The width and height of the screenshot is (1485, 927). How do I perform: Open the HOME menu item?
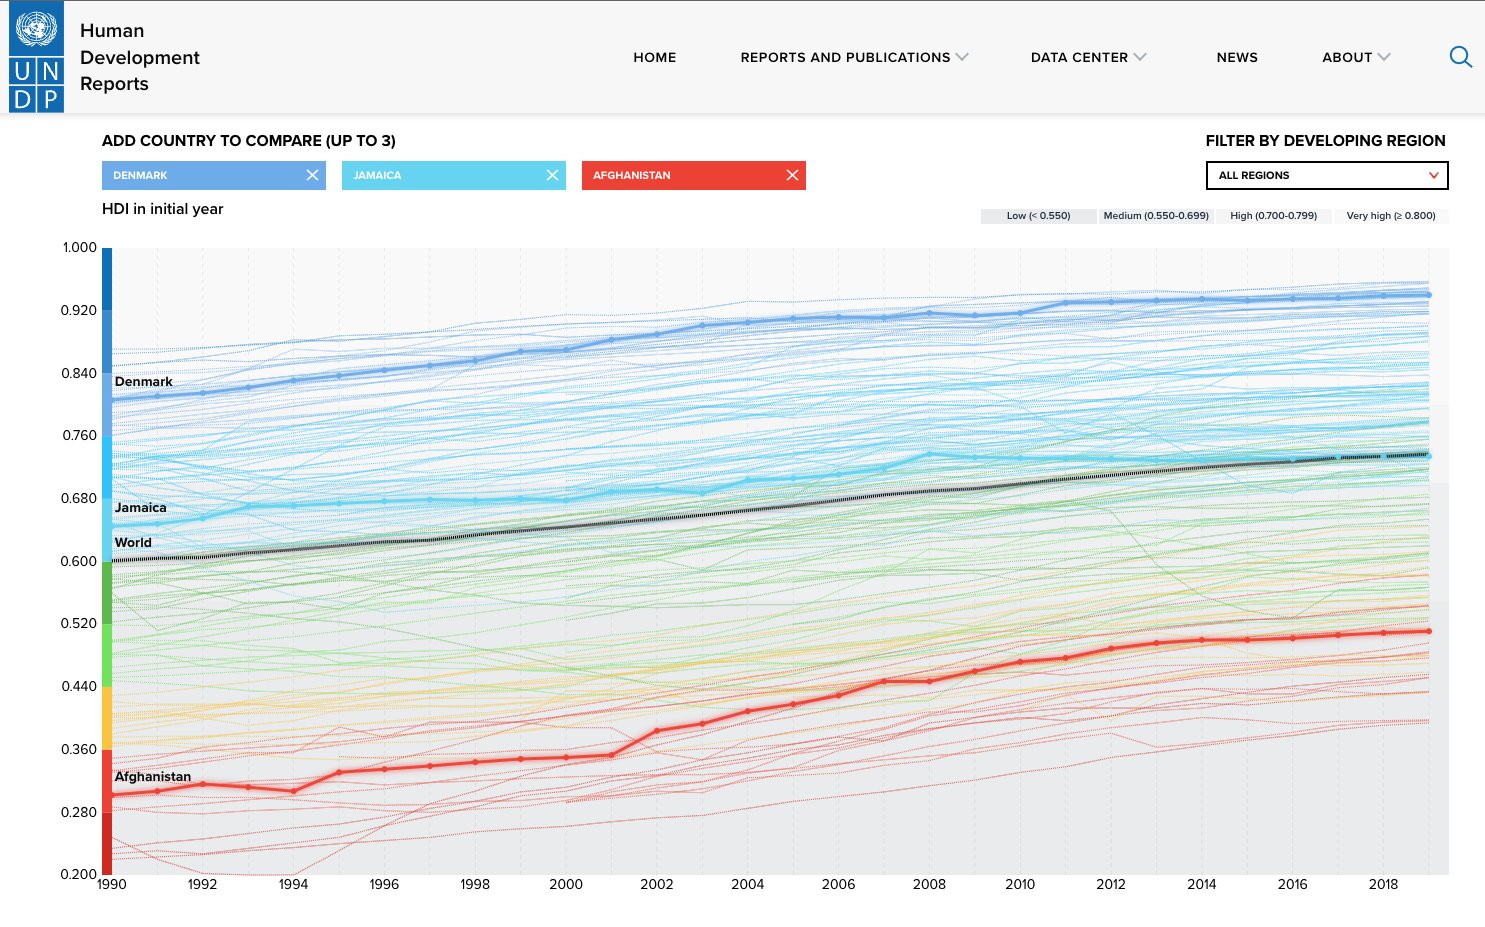coord(655,57)
